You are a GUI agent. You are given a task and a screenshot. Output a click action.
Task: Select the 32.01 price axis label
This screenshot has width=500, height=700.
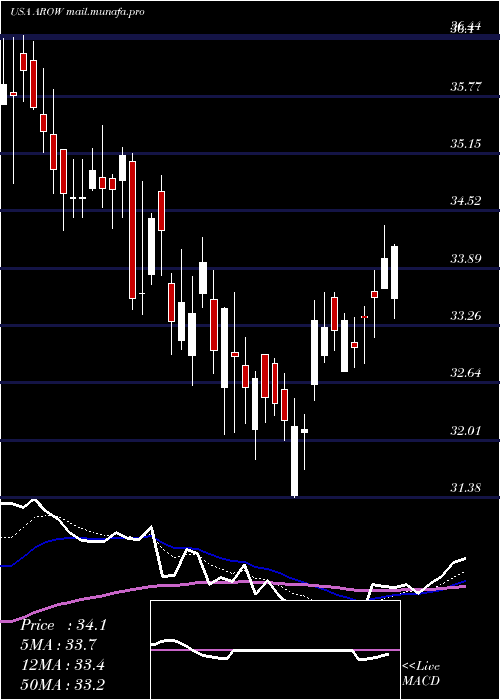[466, 431]
